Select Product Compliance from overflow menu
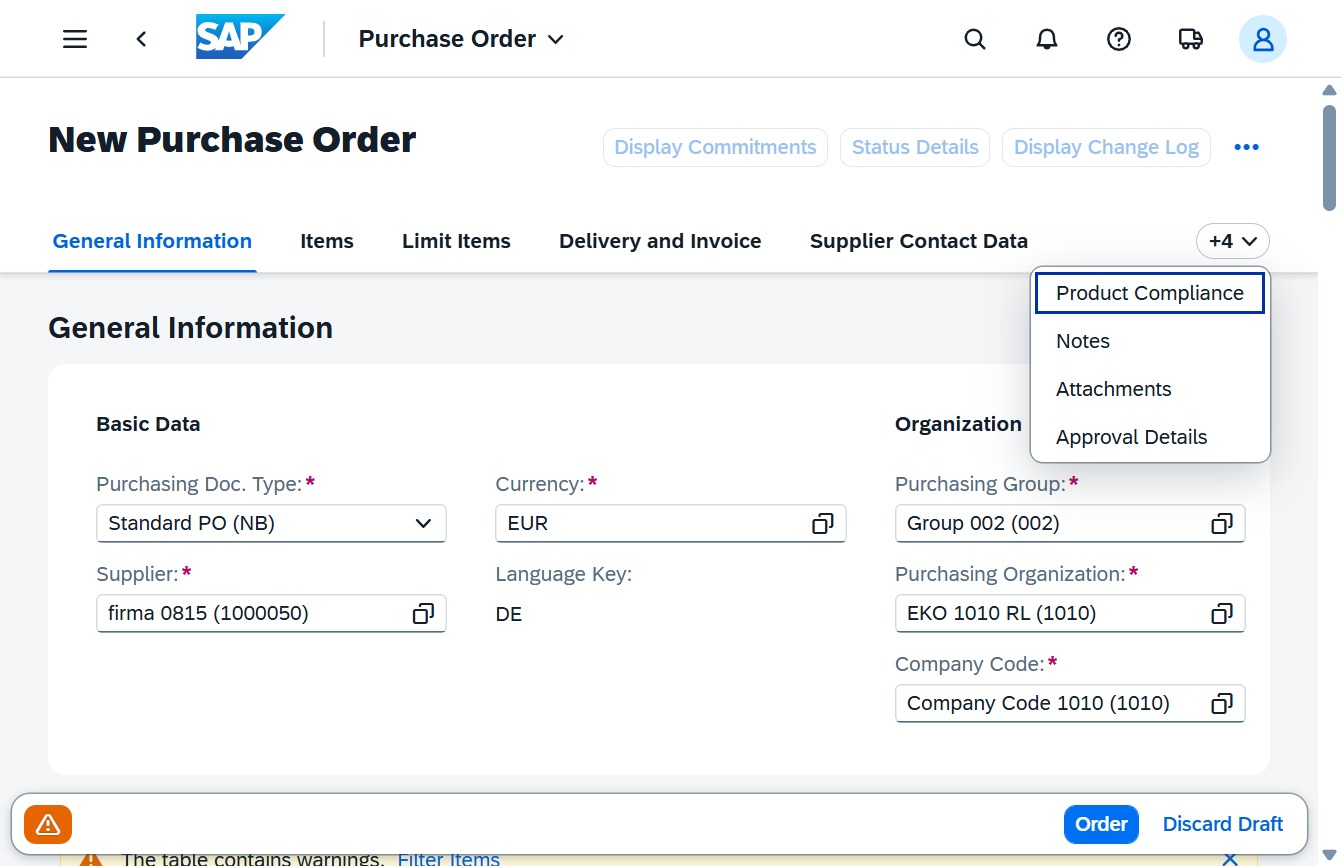Image resolution: width=1341 pixels, height=866 pixels. click(x=1150, y=293)
